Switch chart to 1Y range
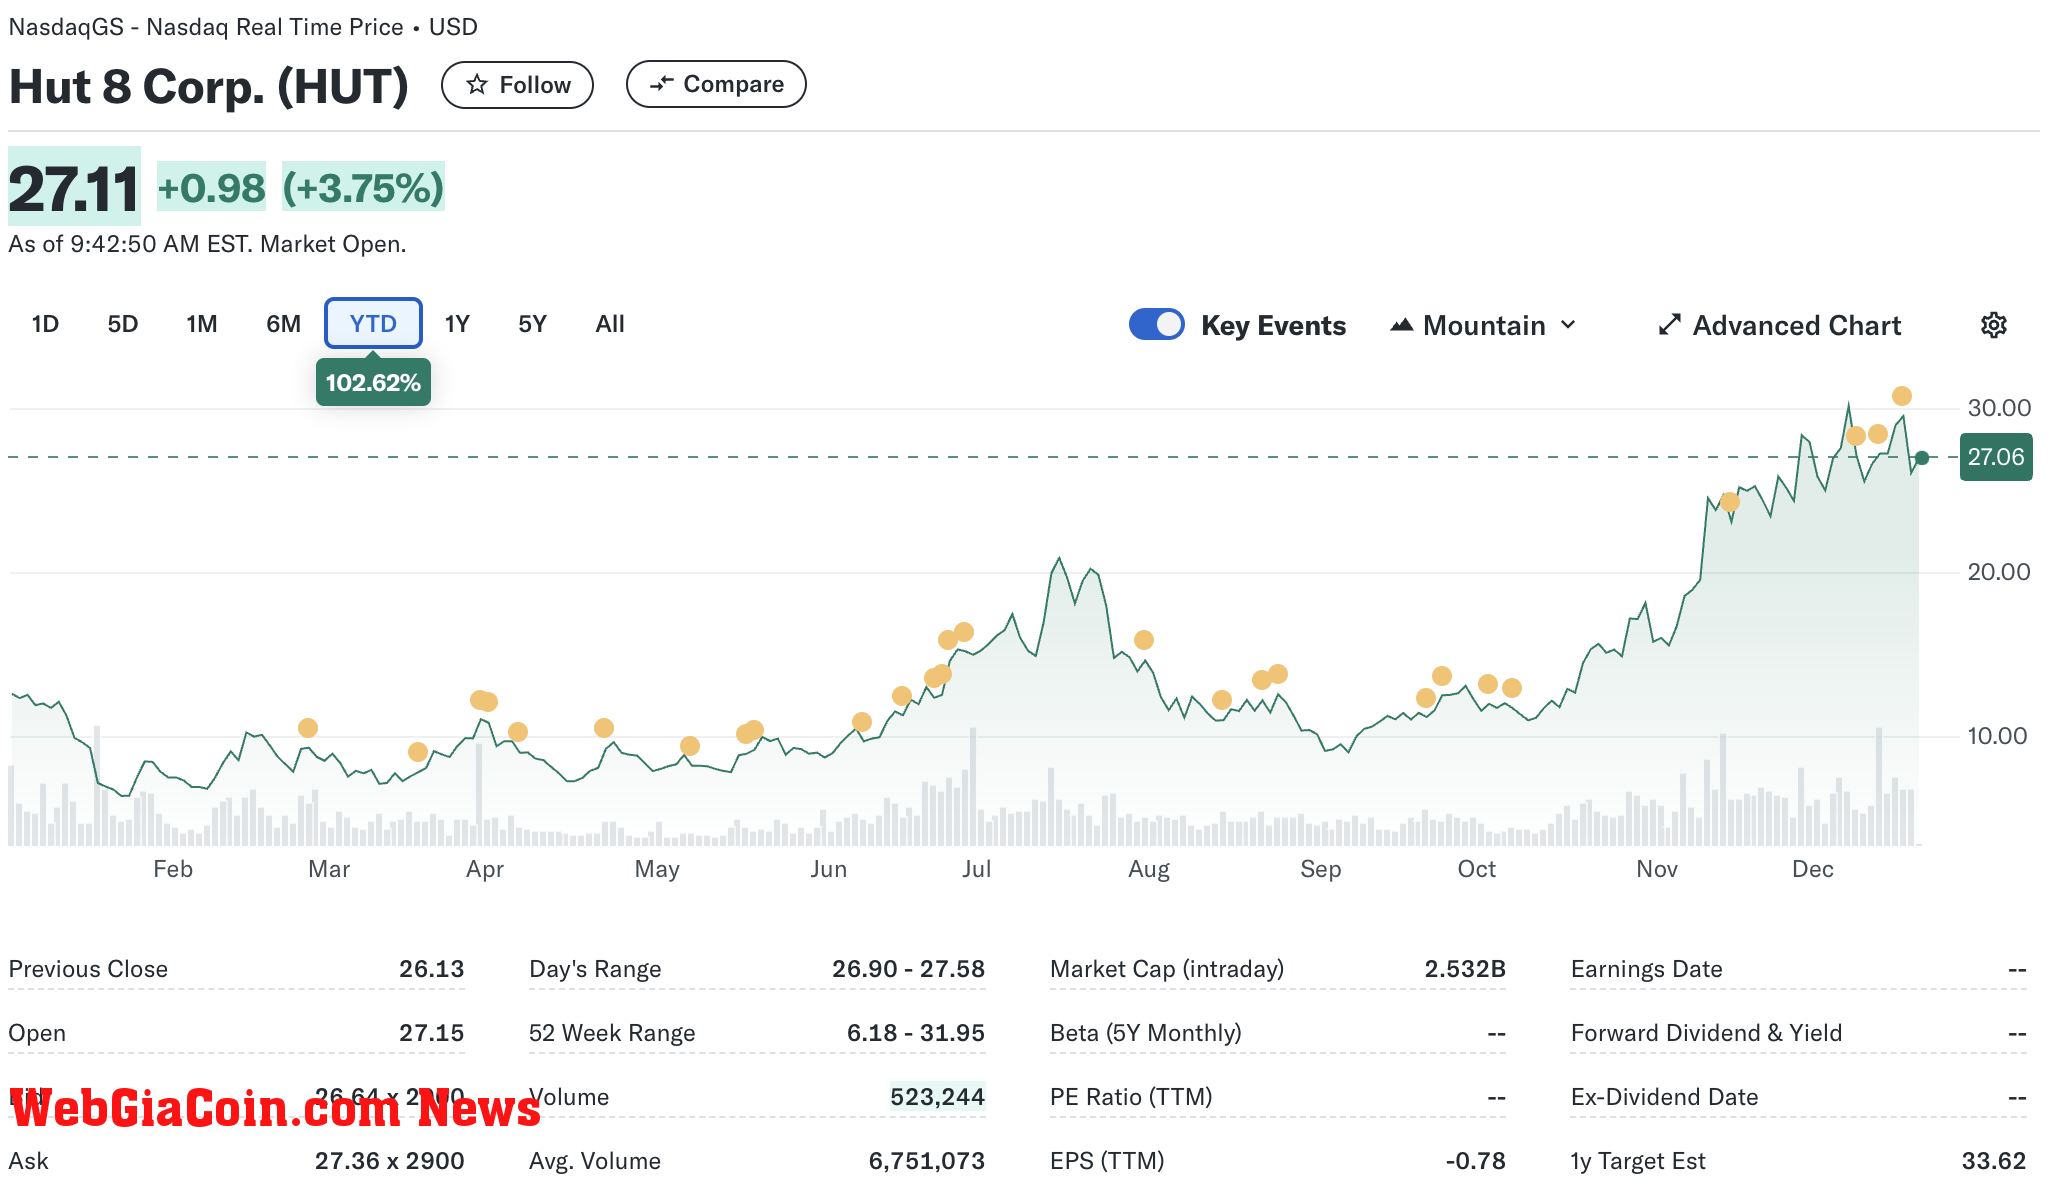The image size is (2061, 1196). point(457,324)
